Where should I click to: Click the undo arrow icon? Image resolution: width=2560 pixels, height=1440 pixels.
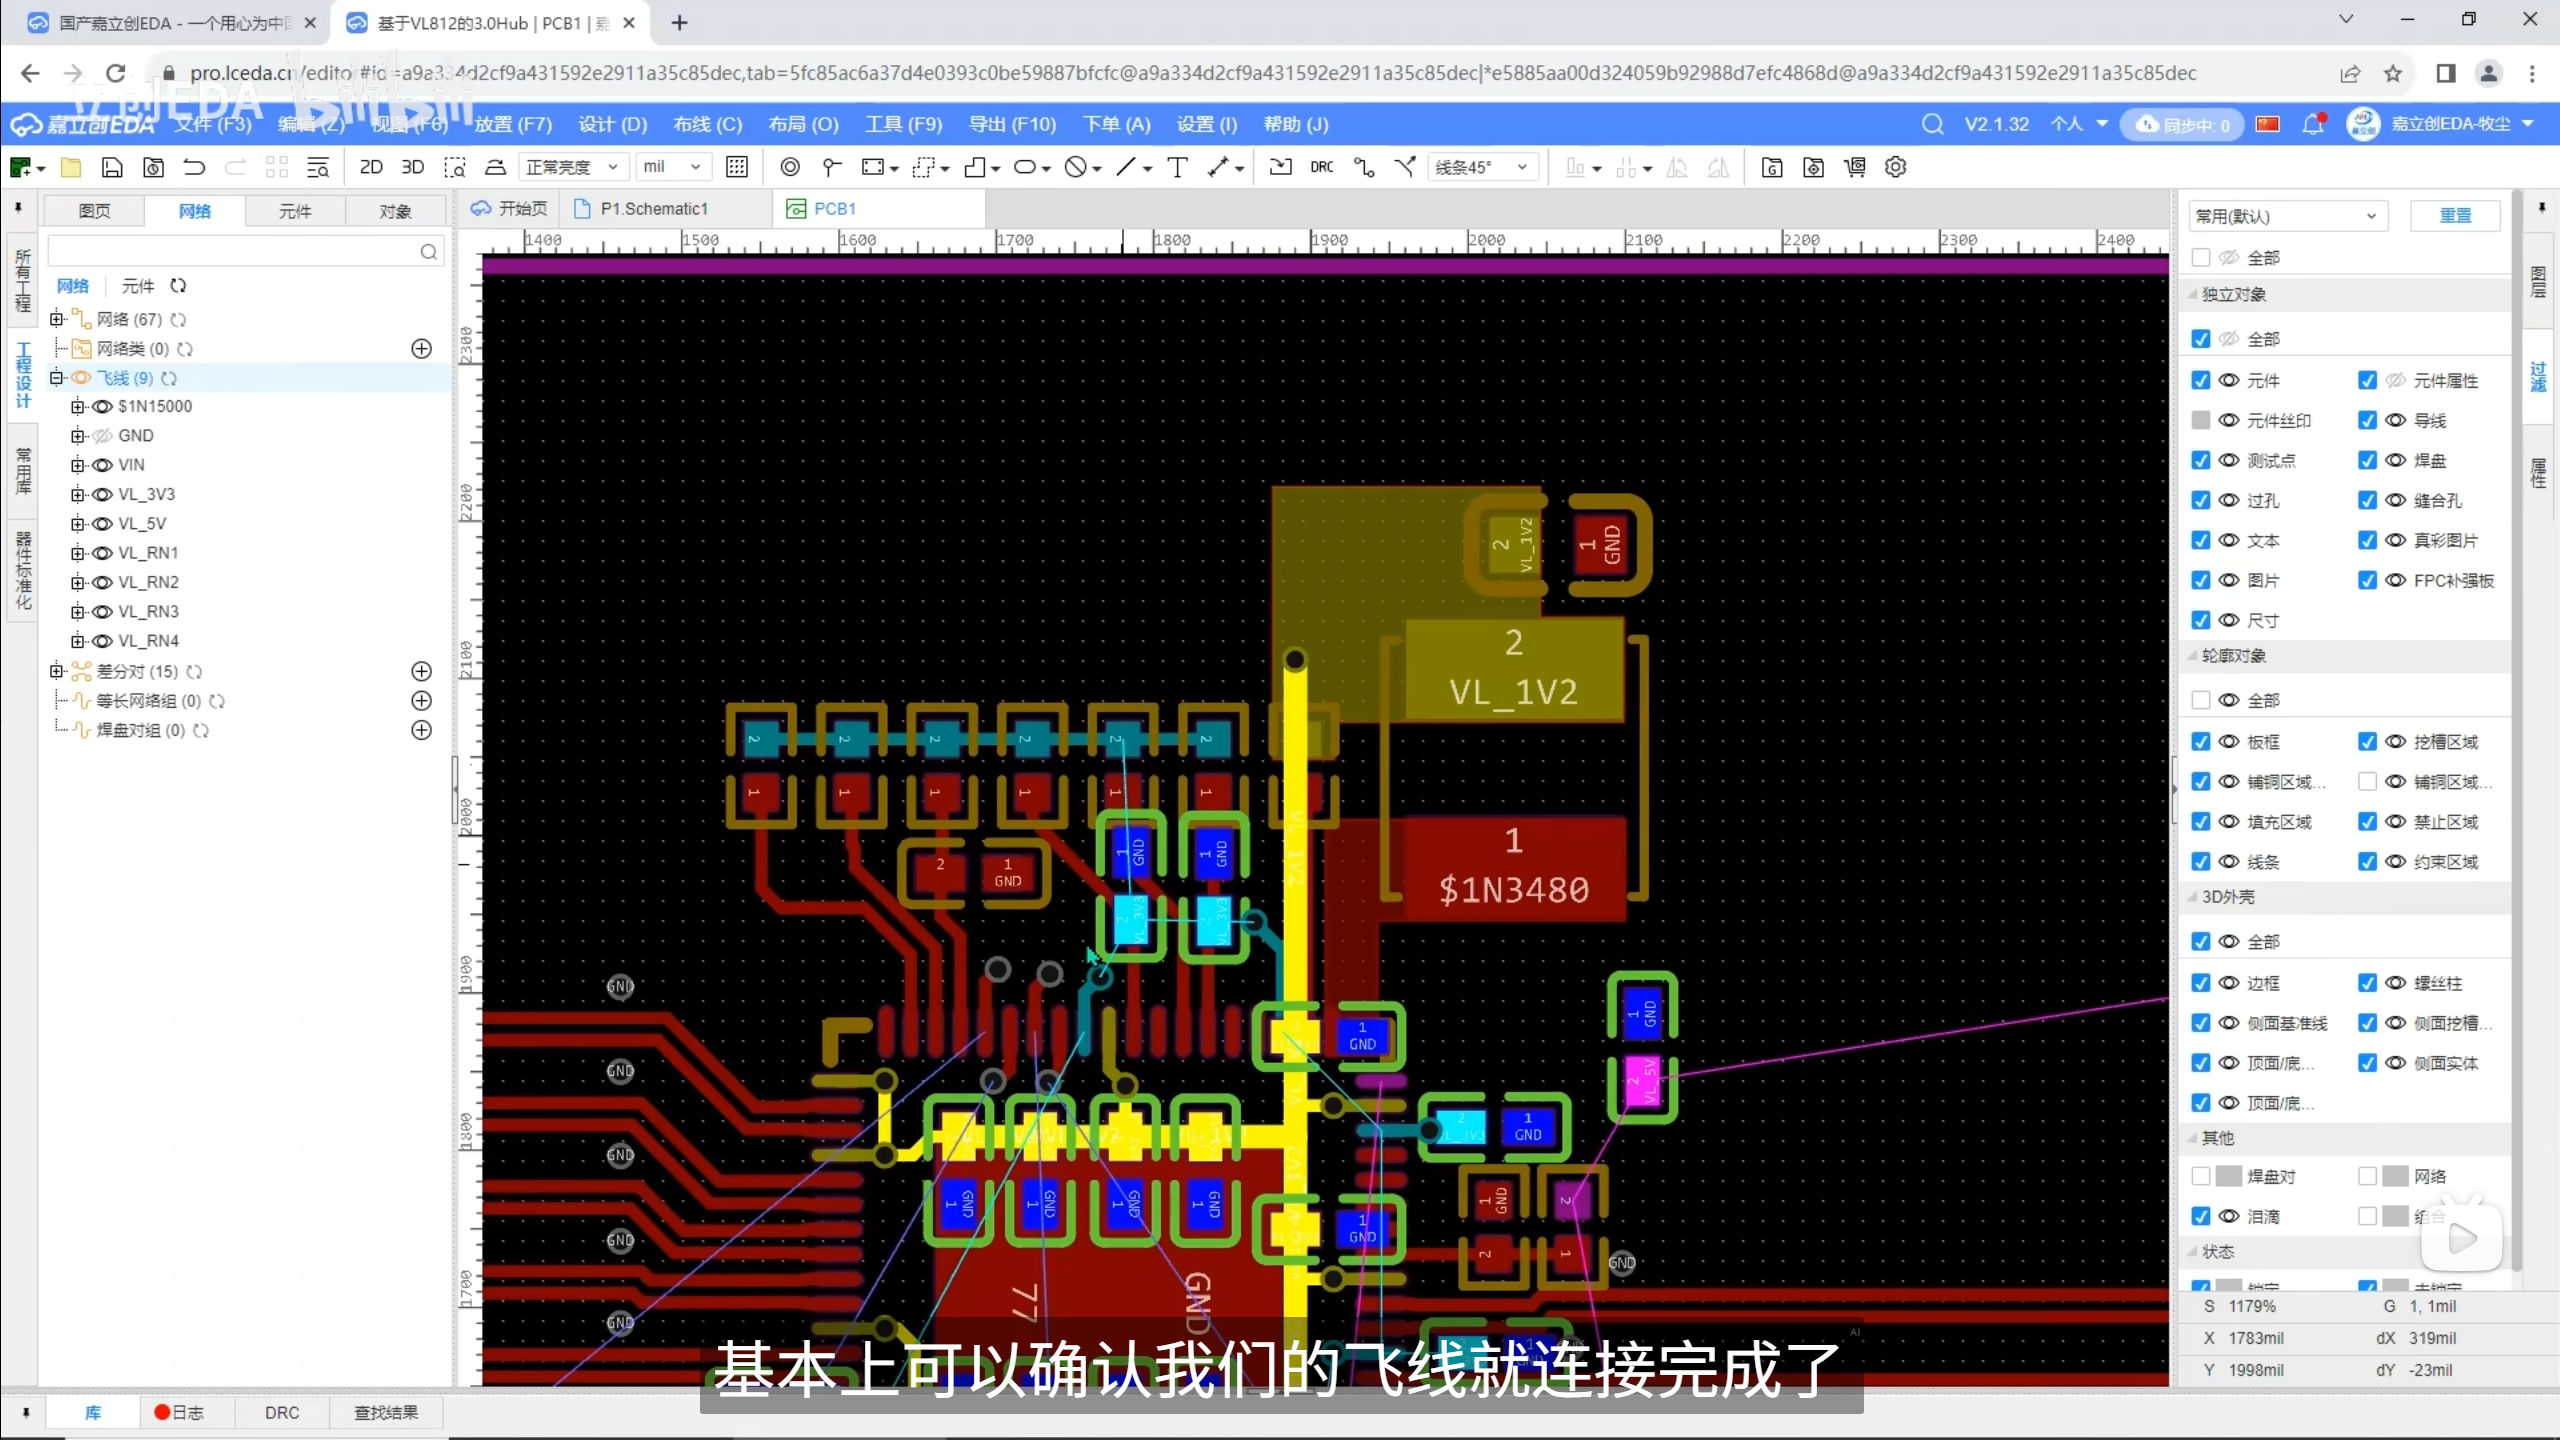194,167
